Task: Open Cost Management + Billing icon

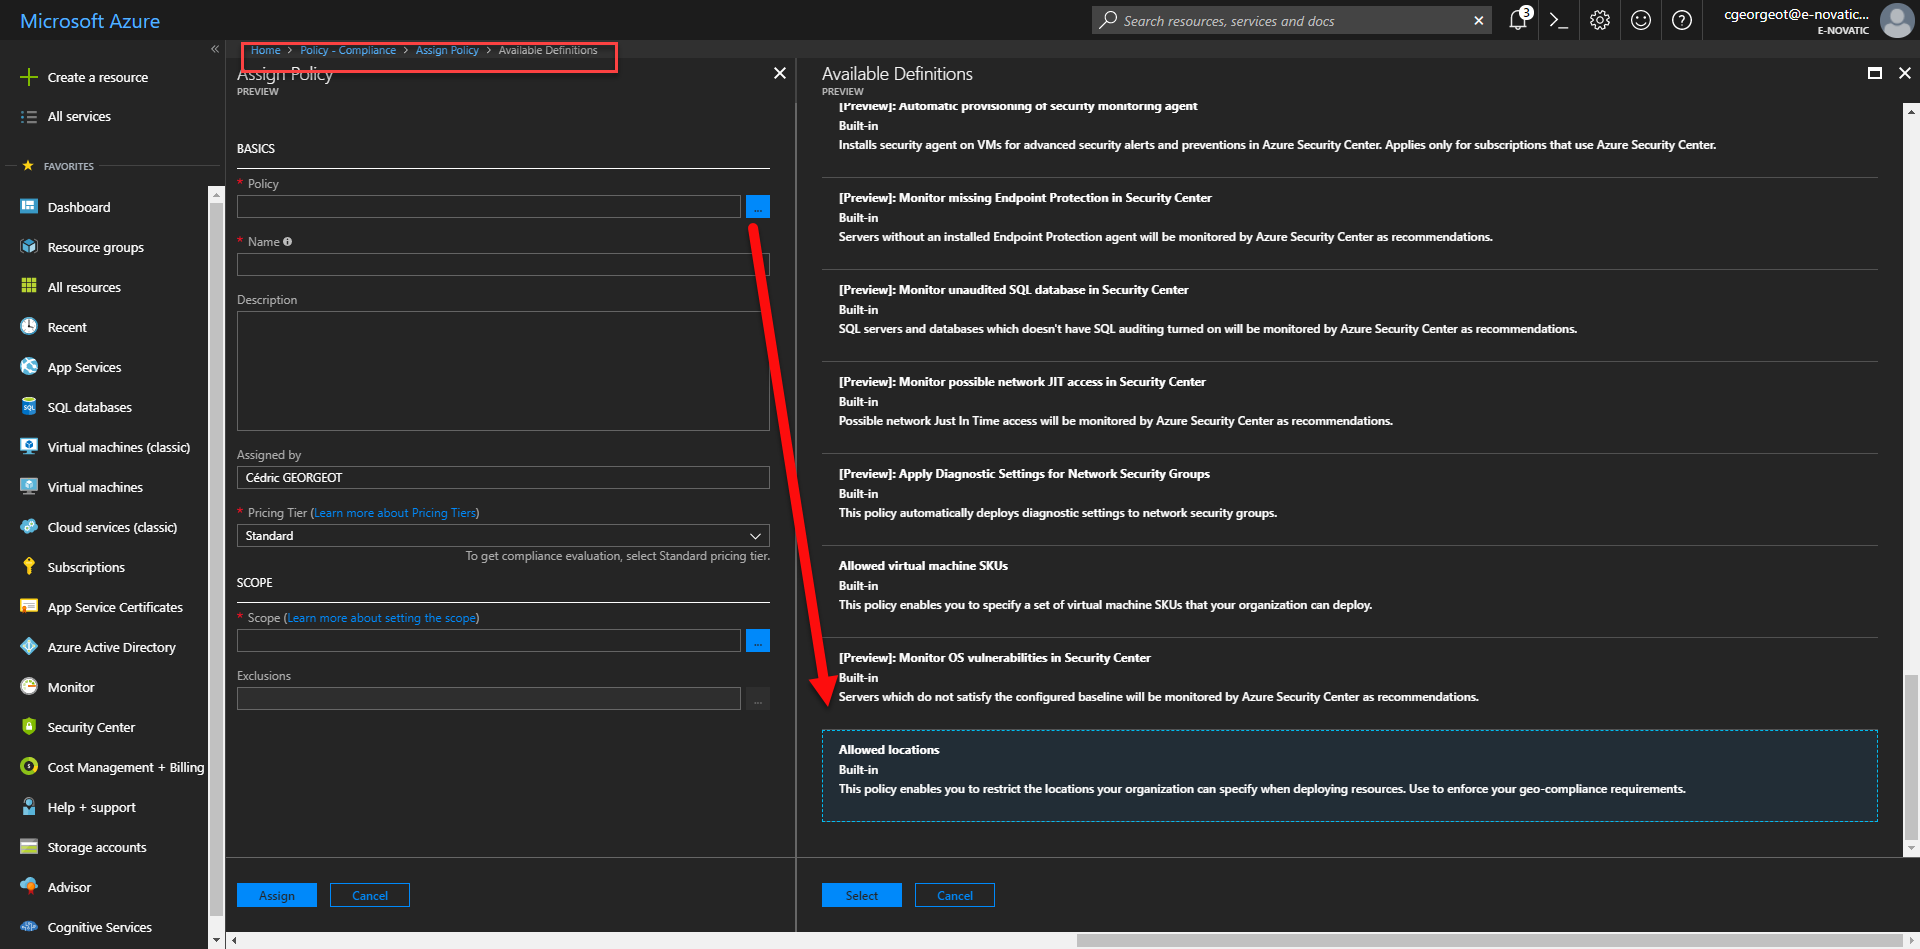Action: [29, 767]
